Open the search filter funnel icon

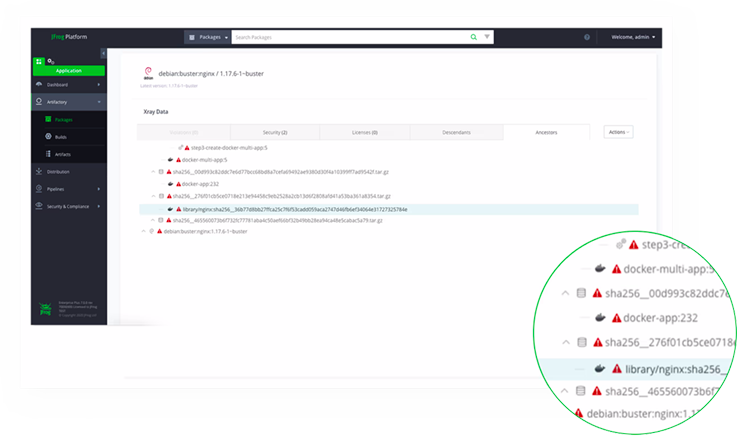coord(487,37)
